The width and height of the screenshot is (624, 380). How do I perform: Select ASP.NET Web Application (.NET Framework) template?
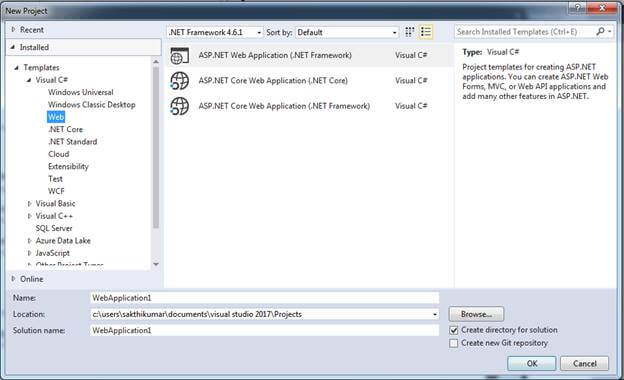tap(309, 55)
